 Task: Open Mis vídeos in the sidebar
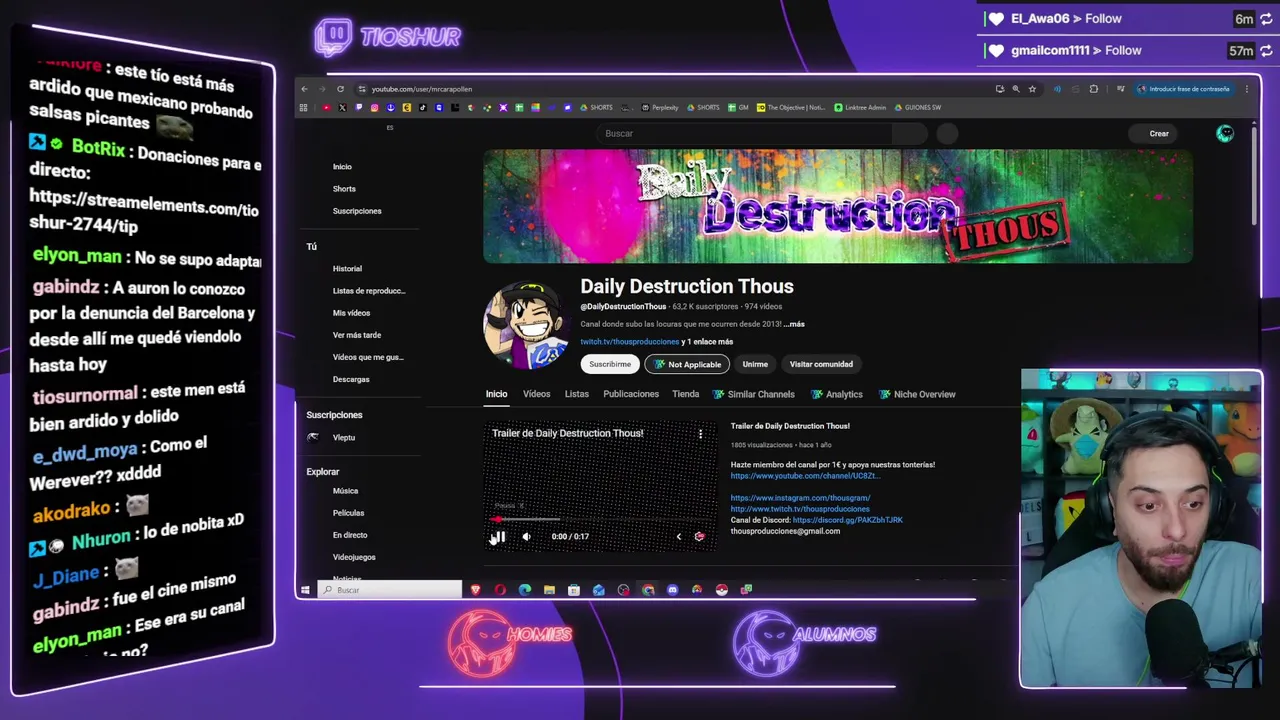[x=351, y=313]
